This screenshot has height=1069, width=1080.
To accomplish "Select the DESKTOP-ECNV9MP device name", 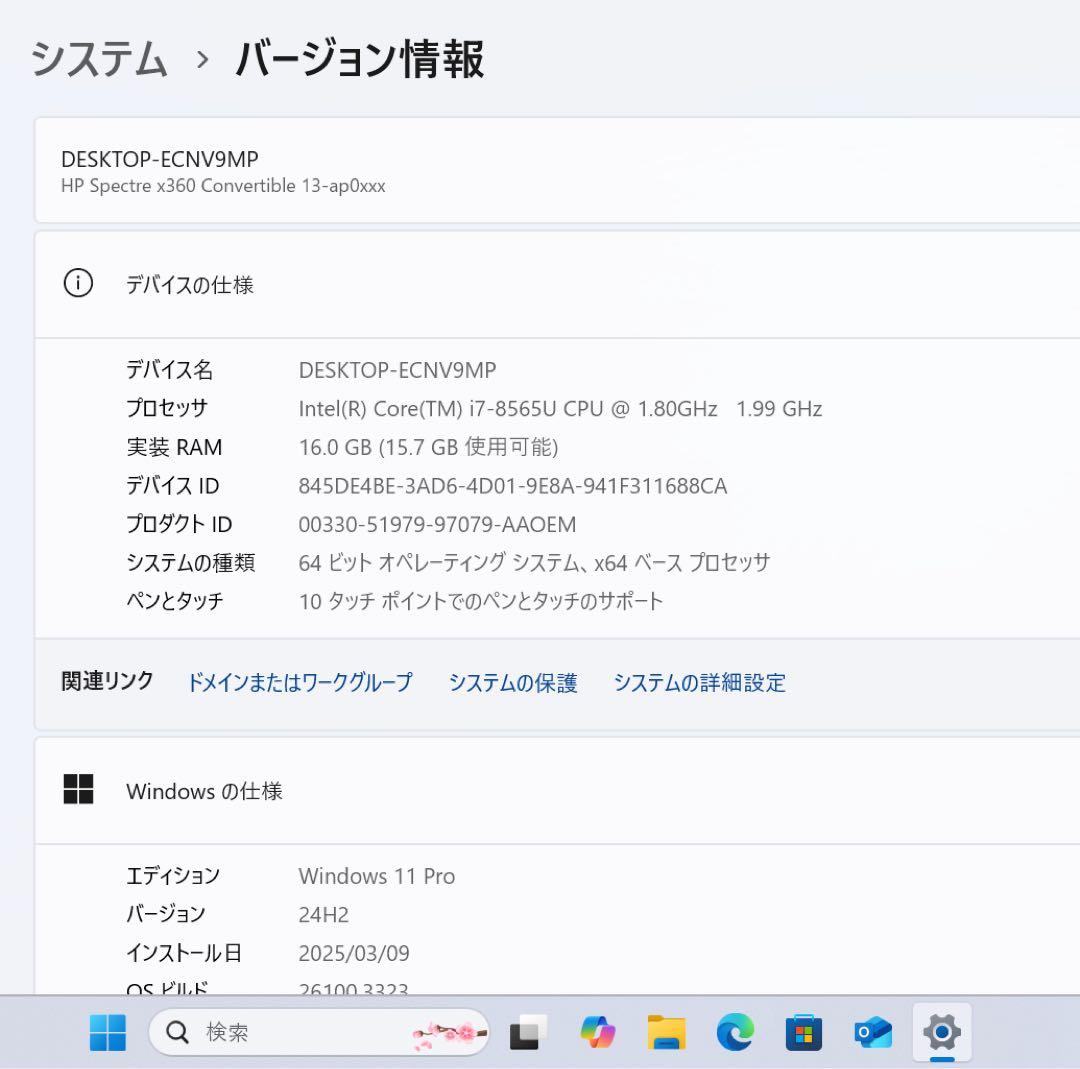I will coord(159,158).
